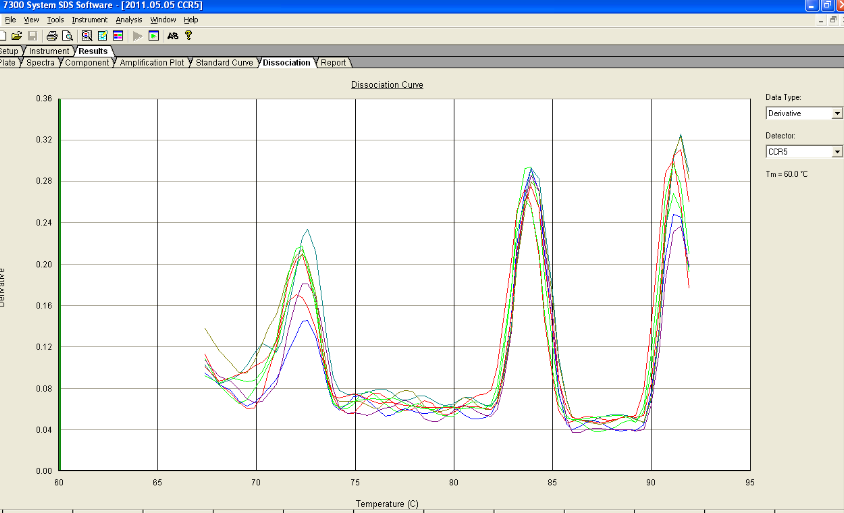Screen dimensions: 844x513
Task: Open the Tools menu
Action: [x=55, y=20]
